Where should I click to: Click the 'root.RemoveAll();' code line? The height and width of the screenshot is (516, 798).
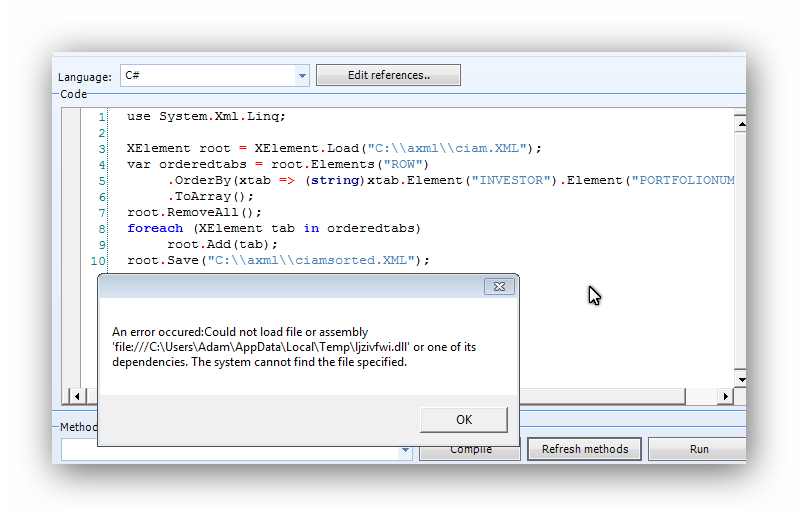194,212
